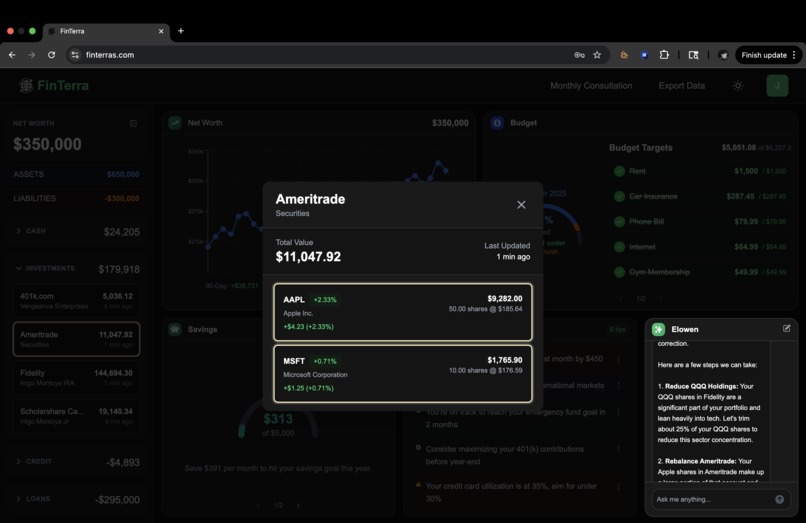
Task: Toggle the light/dark theme sun icon
Action: click(738, 86)
